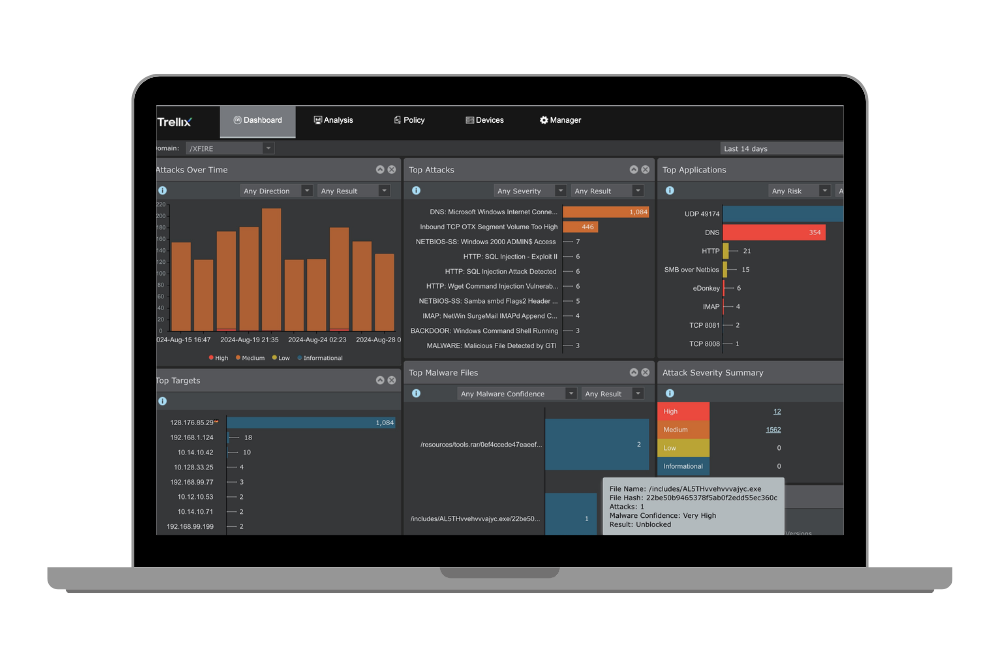Screen dimensions: 1000x667
Task: Expand the Any Severity dropdown
Action: (x=530, y=191)
